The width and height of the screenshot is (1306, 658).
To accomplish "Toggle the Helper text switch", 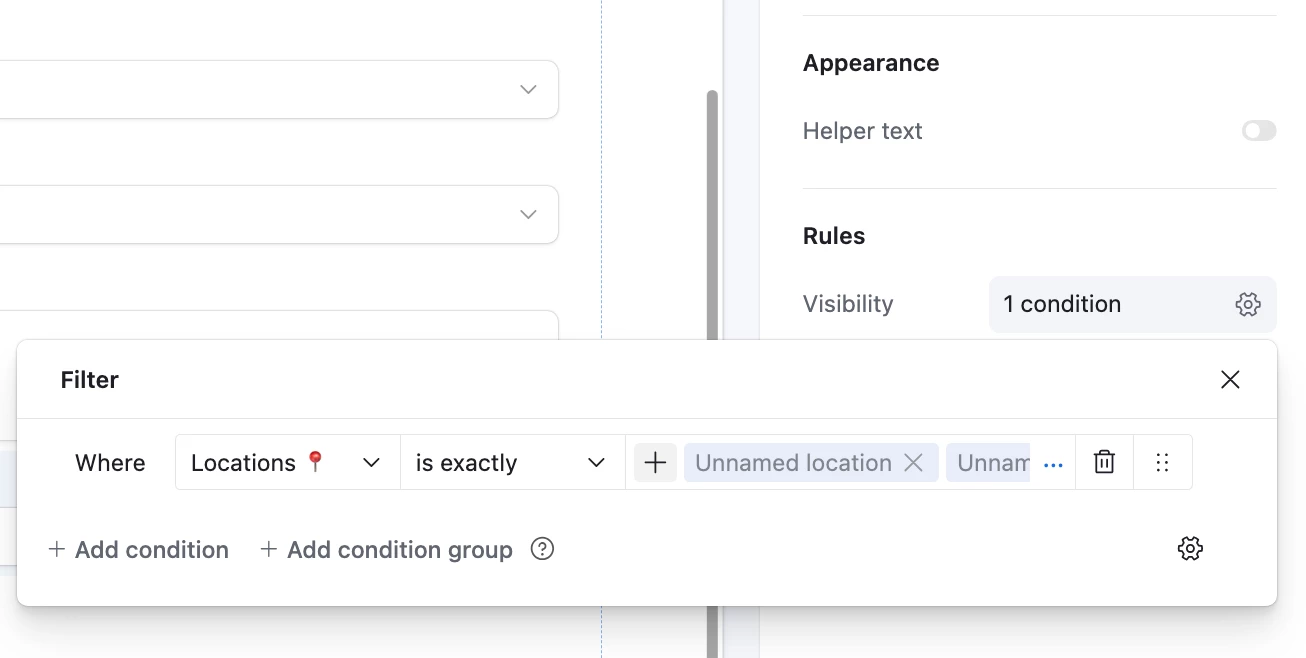I will point(1259,131).
